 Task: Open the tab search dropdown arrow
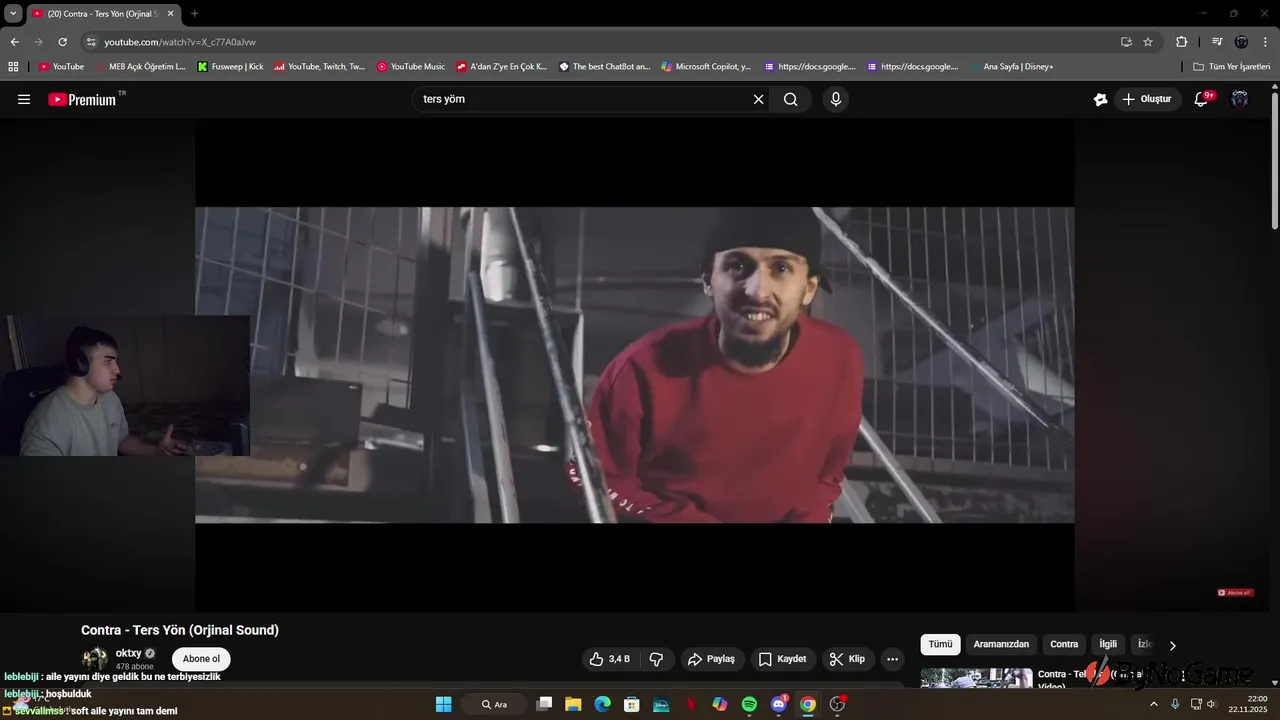point(13,14)
